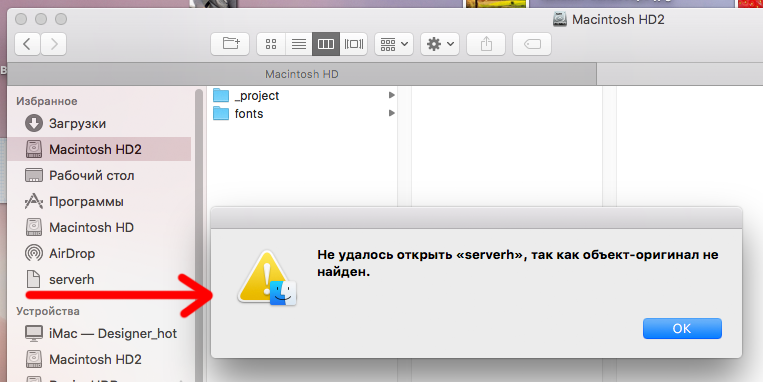763x382 pixels.
Task: Open the item arrangement dropdown
Action: pos(394,44)
